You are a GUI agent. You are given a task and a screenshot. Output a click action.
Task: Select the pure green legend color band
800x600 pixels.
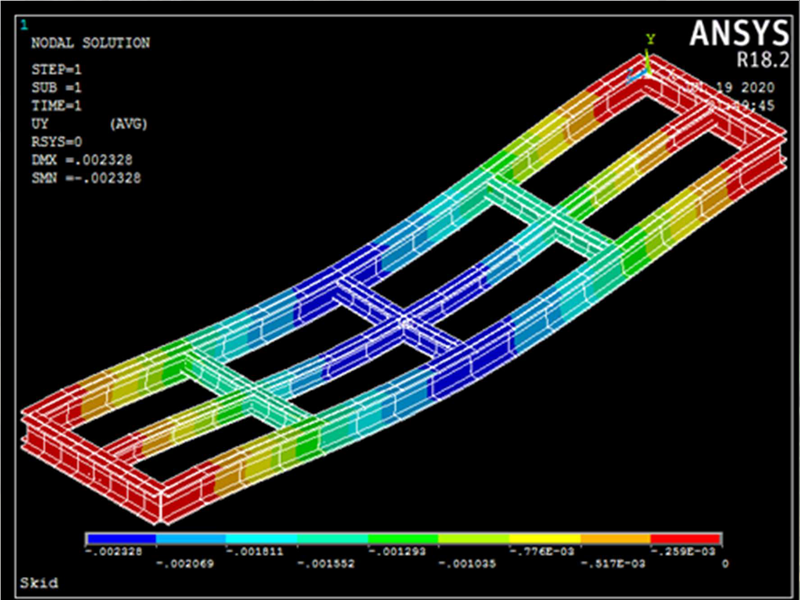[x=403, y=539]
